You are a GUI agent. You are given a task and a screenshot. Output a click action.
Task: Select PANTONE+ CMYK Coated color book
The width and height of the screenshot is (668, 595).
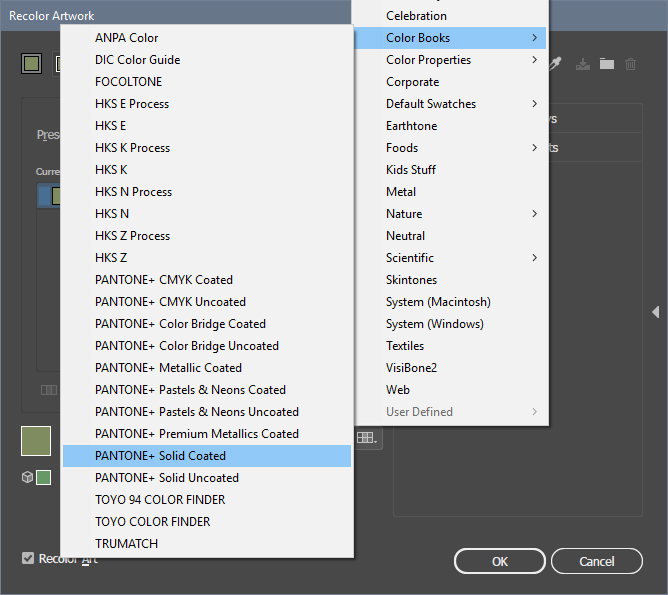coord(207,280)
